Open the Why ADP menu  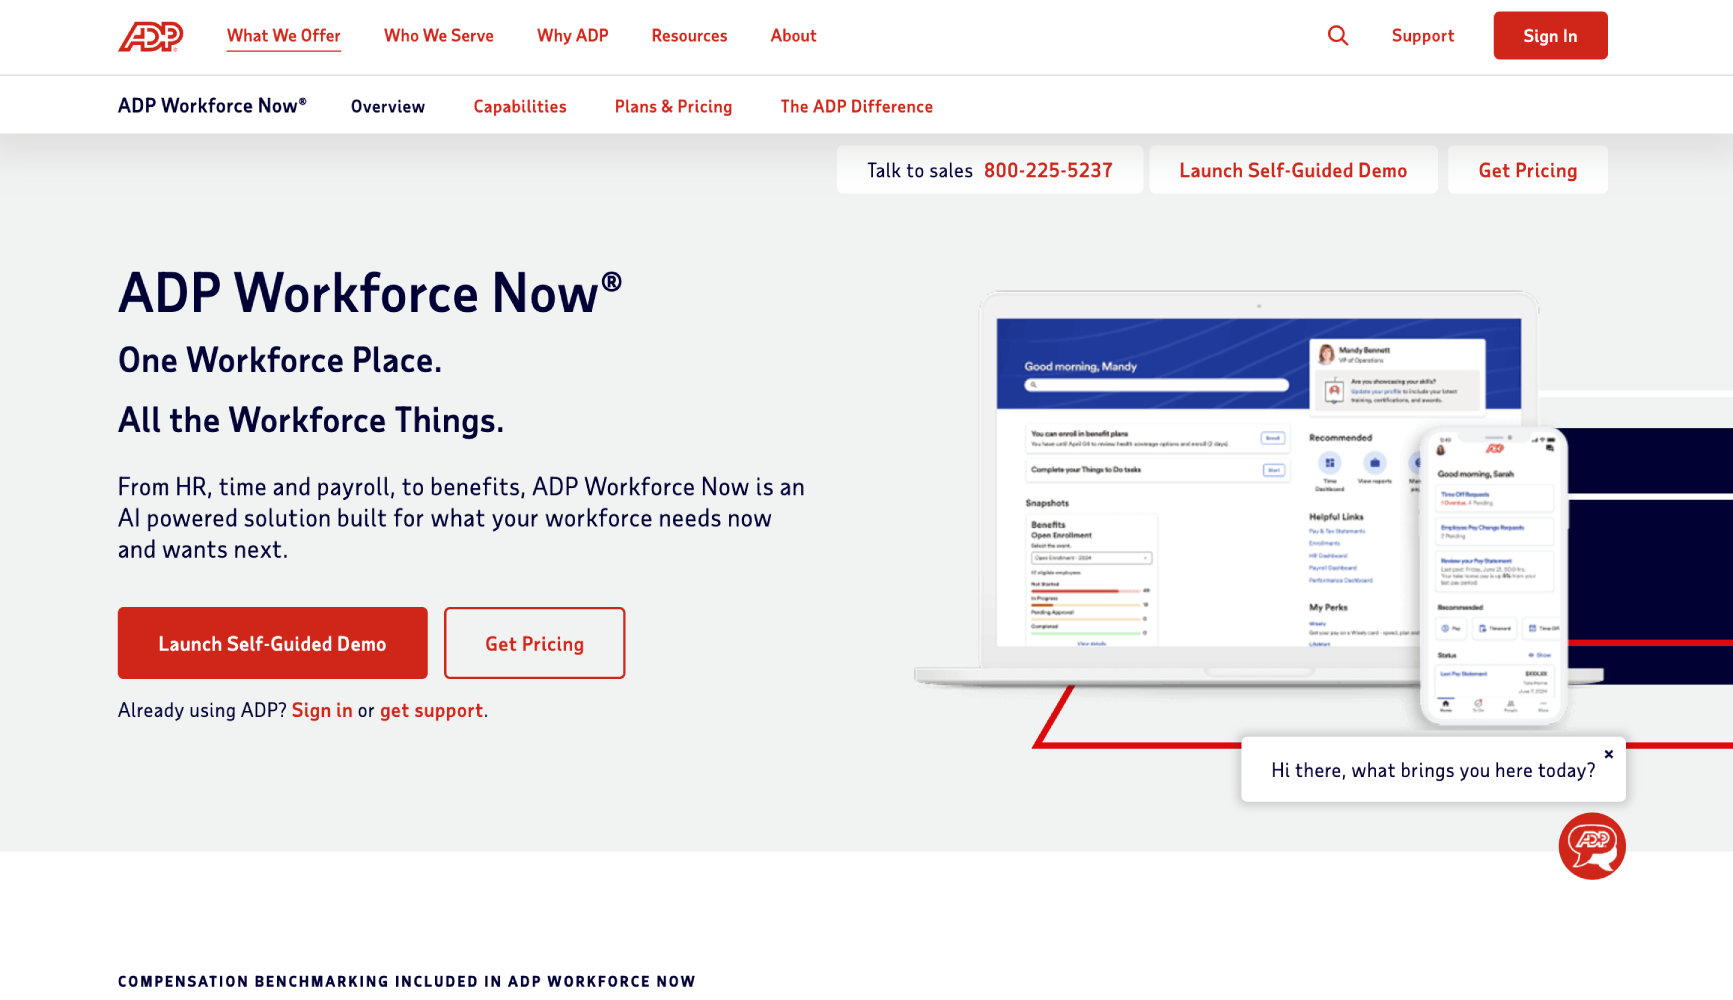573,36
